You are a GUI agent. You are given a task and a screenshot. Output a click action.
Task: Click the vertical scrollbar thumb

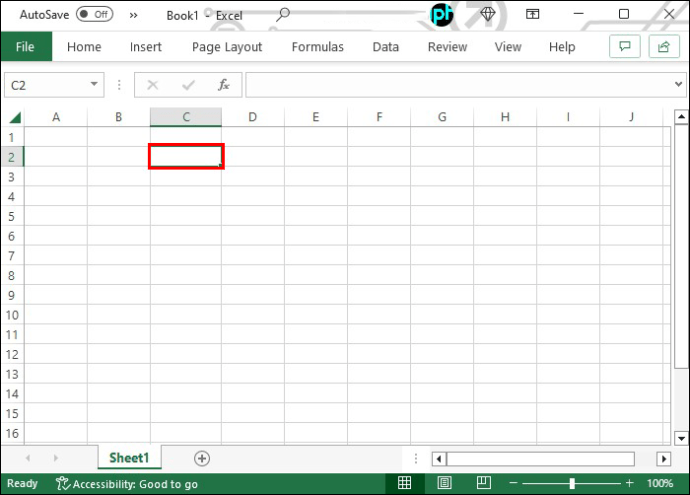(x=681, y=246)
